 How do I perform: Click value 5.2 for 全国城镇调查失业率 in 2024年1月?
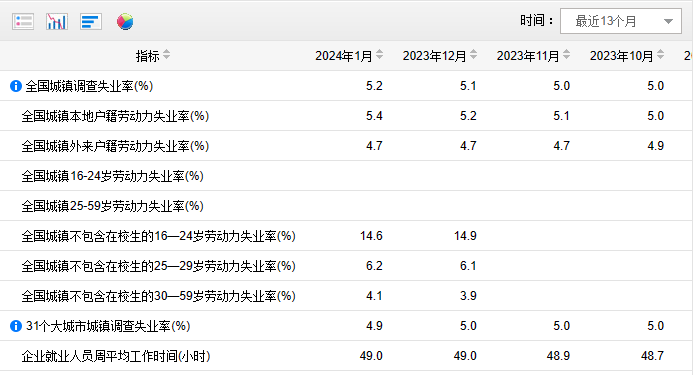click(x=374, y=86)
